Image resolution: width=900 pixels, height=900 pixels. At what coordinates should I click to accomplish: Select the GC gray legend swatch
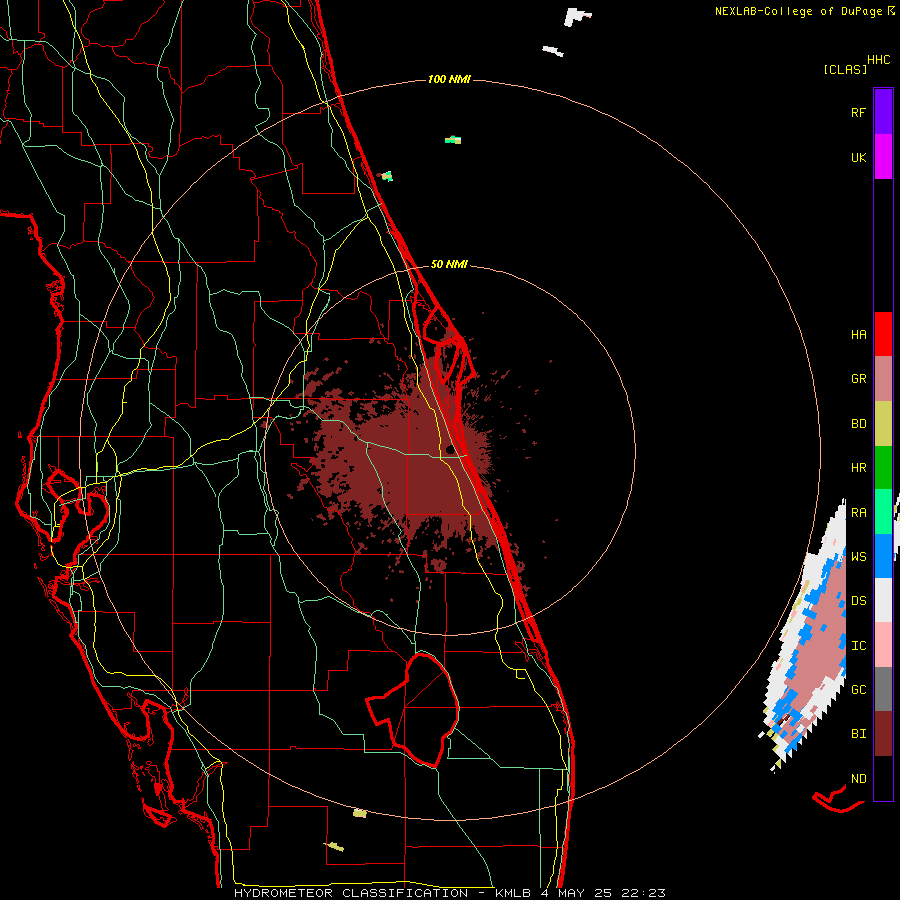tap(883, 689)
